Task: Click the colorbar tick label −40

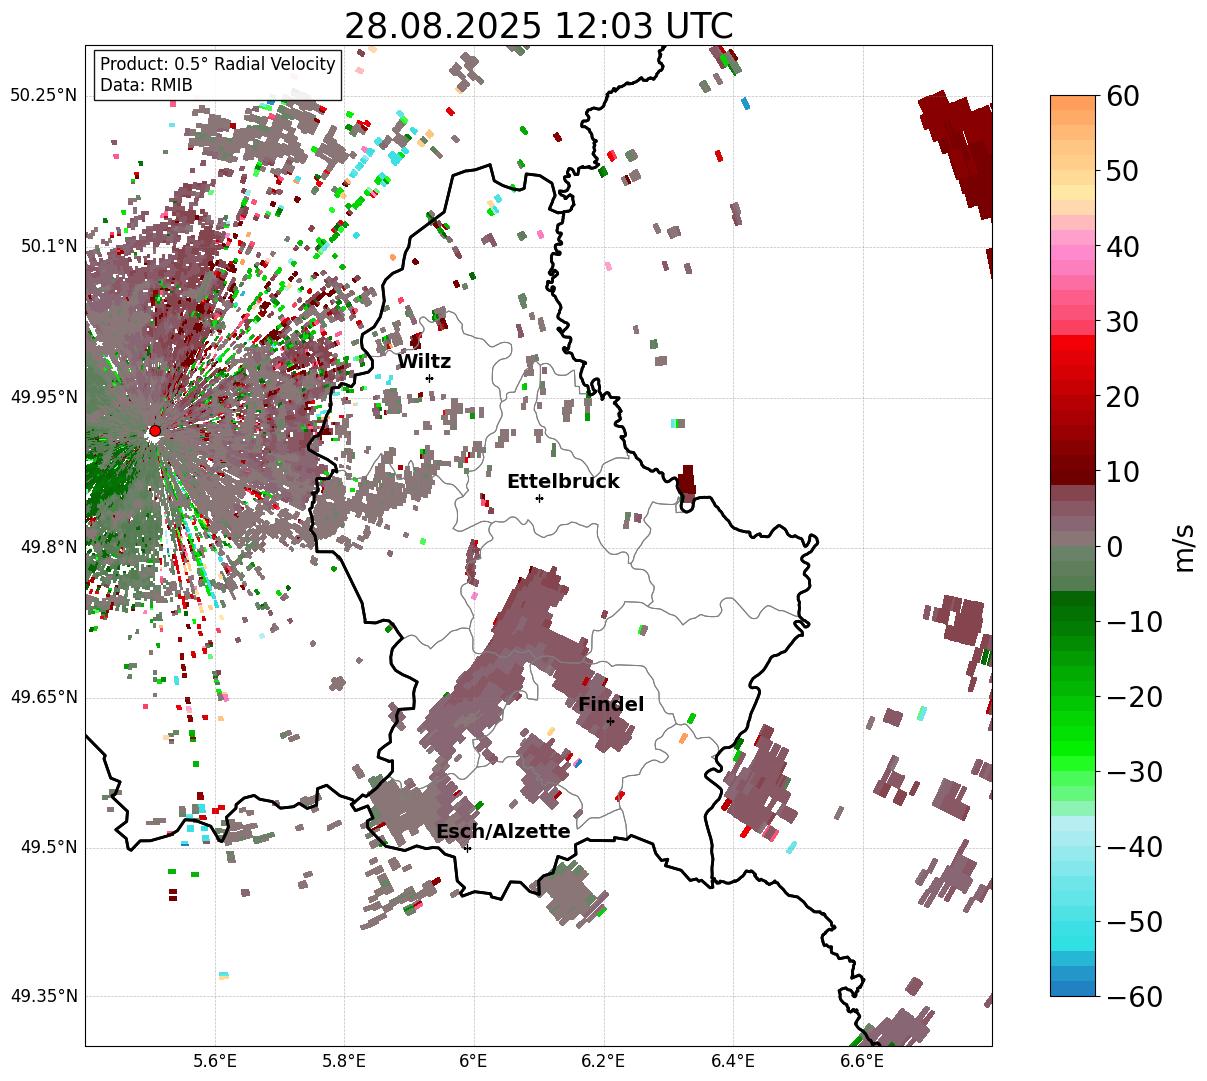Action: click(x=1134, y=847)
